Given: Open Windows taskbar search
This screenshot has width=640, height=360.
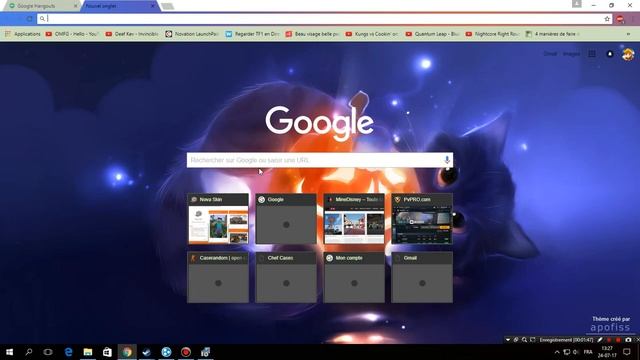Looking at the screenshot, I should (x=29, y=352).
